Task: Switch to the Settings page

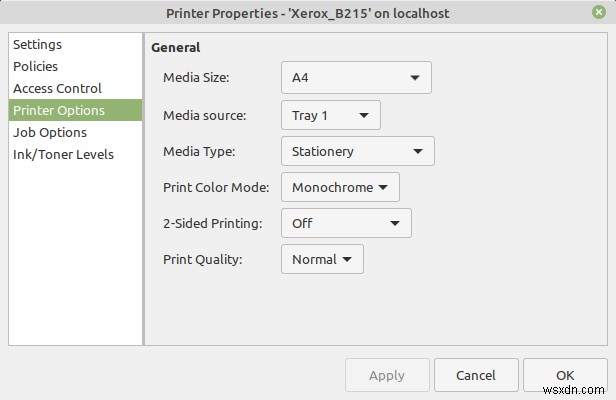Action: [x=38, y=44]
